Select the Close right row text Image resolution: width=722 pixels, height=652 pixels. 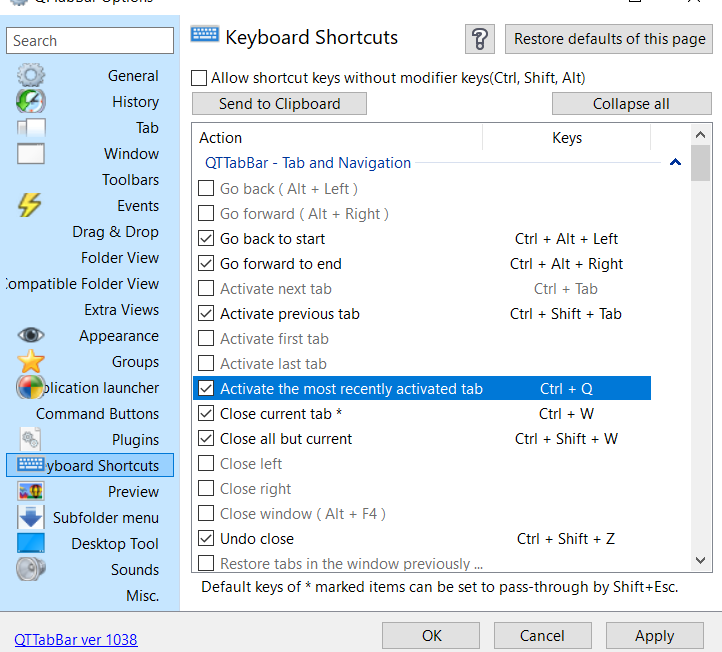[x=255, y=489]
